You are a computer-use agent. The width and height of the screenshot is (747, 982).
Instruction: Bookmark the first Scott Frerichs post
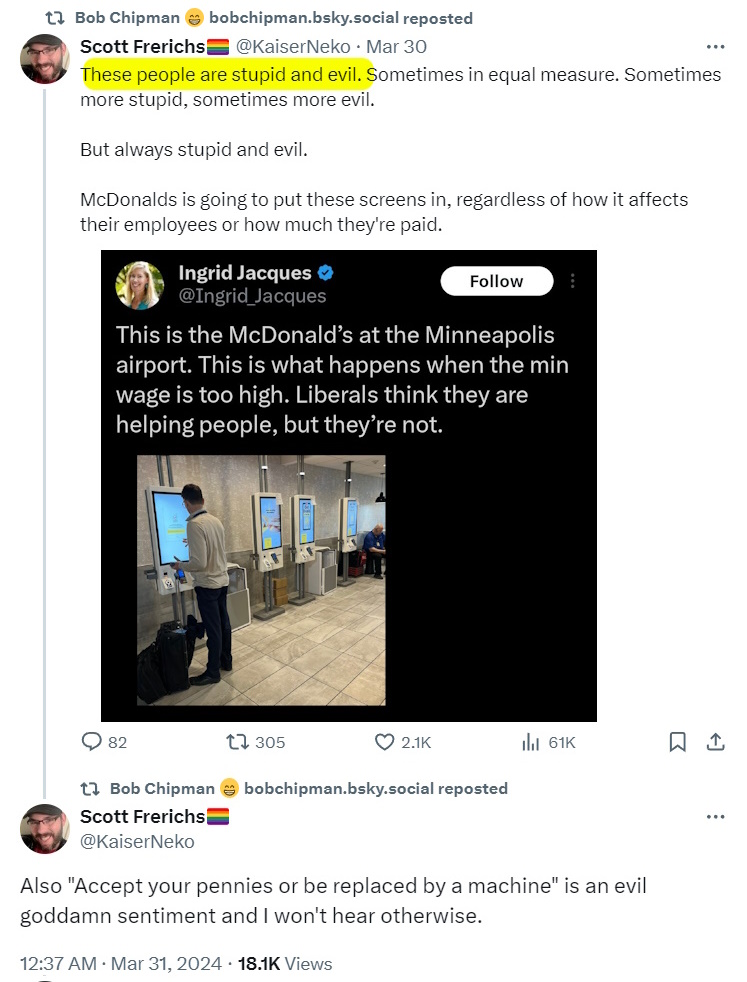pyautogui.click(x=677, y=742)
